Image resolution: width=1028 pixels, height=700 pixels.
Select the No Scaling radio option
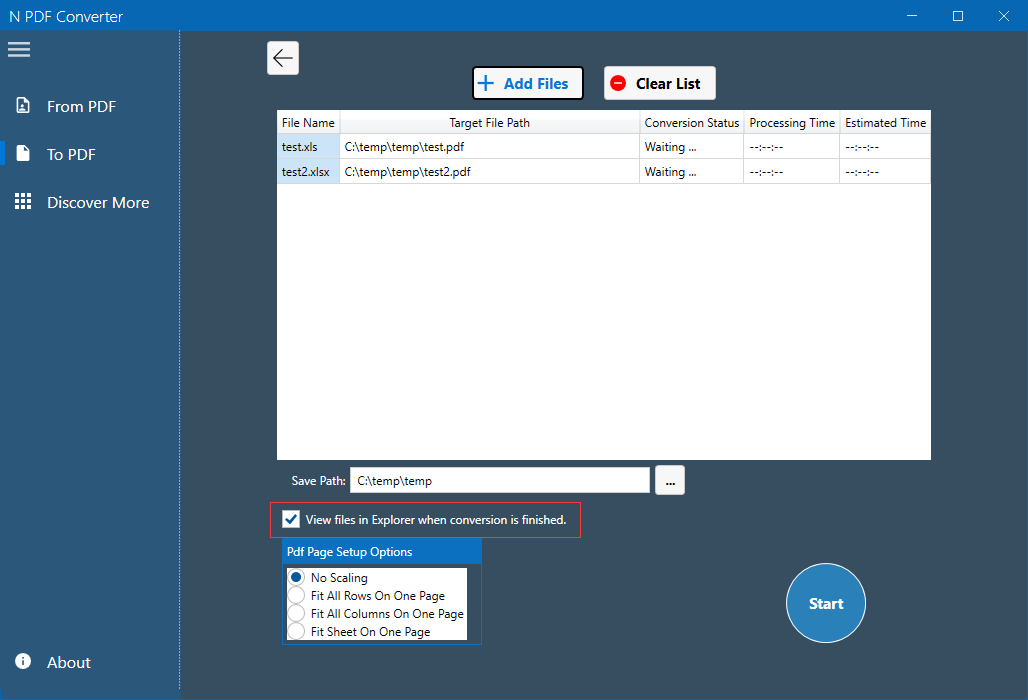pos(296,578)
